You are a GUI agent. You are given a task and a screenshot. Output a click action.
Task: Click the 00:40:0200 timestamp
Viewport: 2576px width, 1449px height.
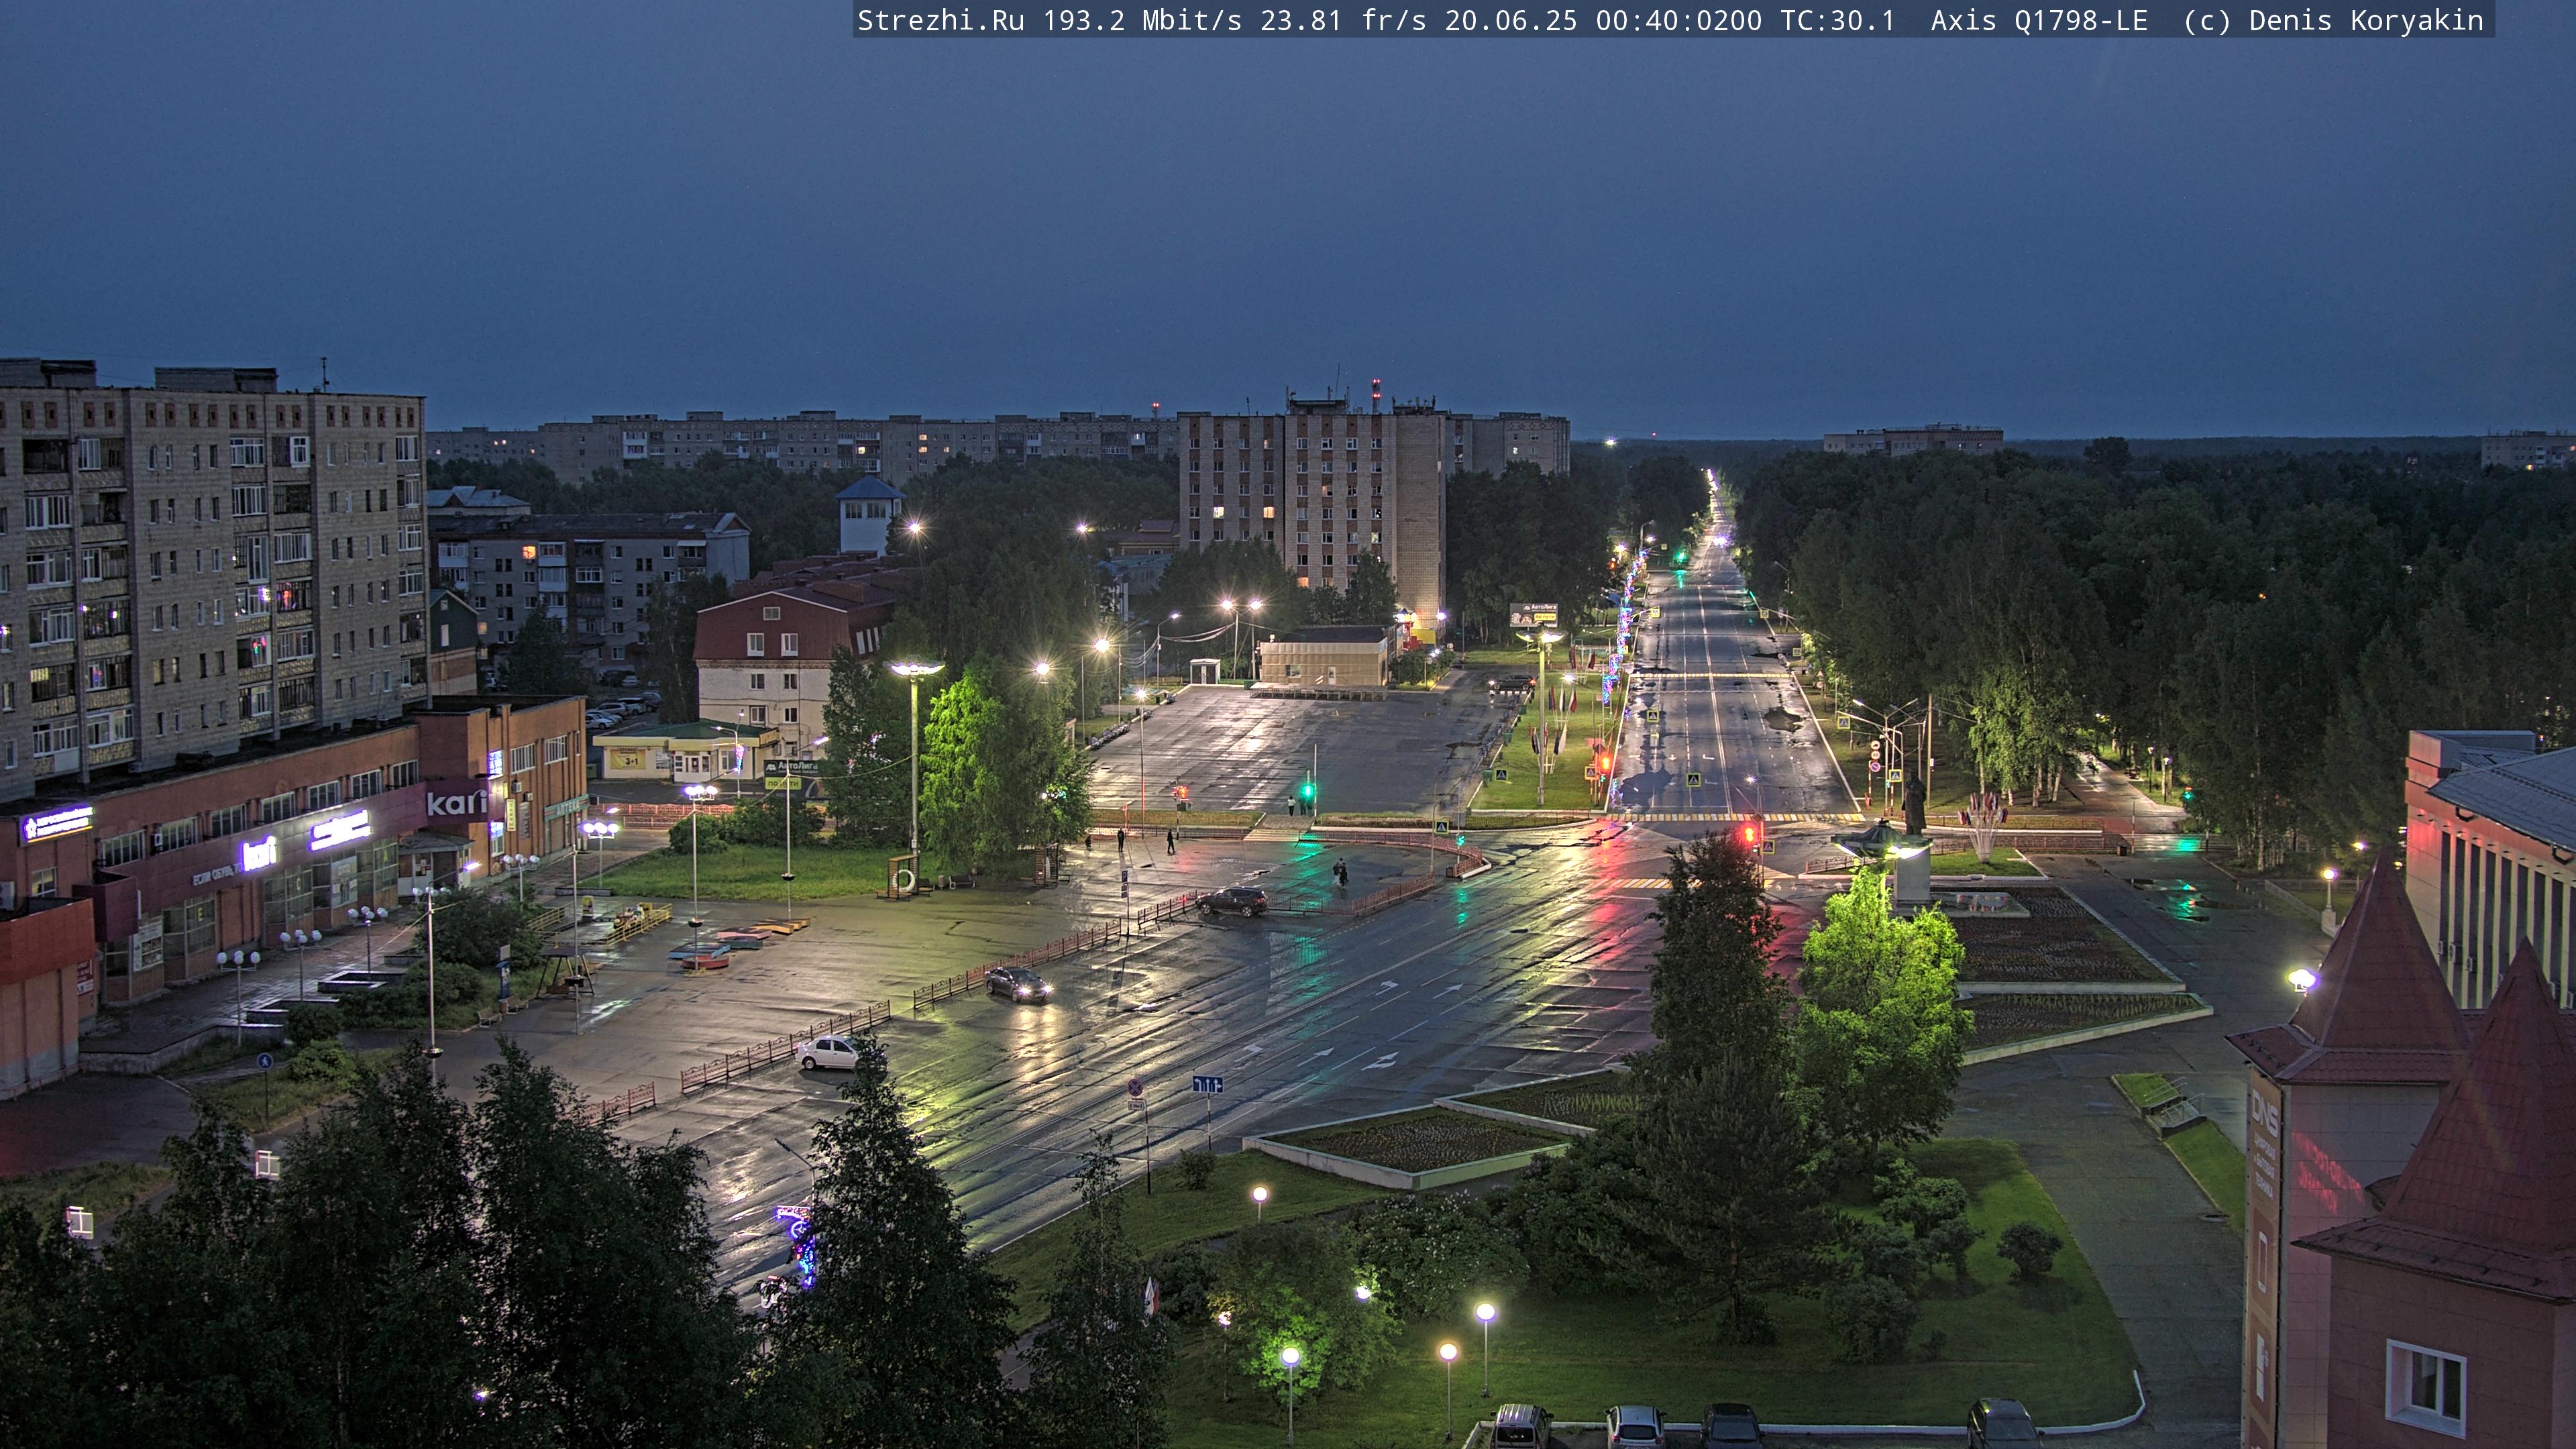(x=1679, y=20)
